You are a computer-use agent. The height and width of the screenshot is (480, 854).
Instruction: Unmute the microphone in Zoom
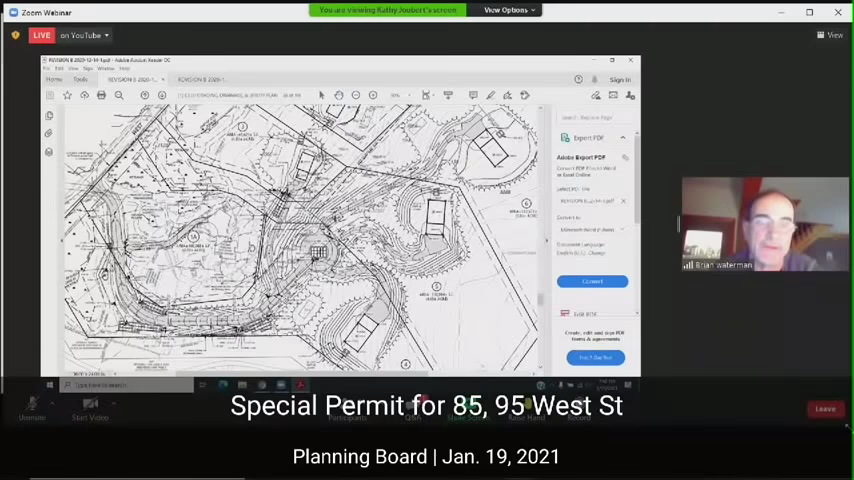[32, 406]
